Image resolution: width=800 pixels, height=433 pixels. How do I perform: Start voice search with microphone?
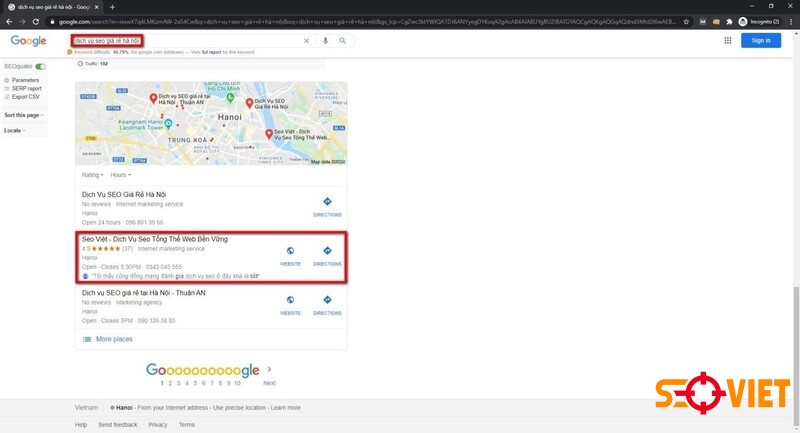(x=325, y=41)
